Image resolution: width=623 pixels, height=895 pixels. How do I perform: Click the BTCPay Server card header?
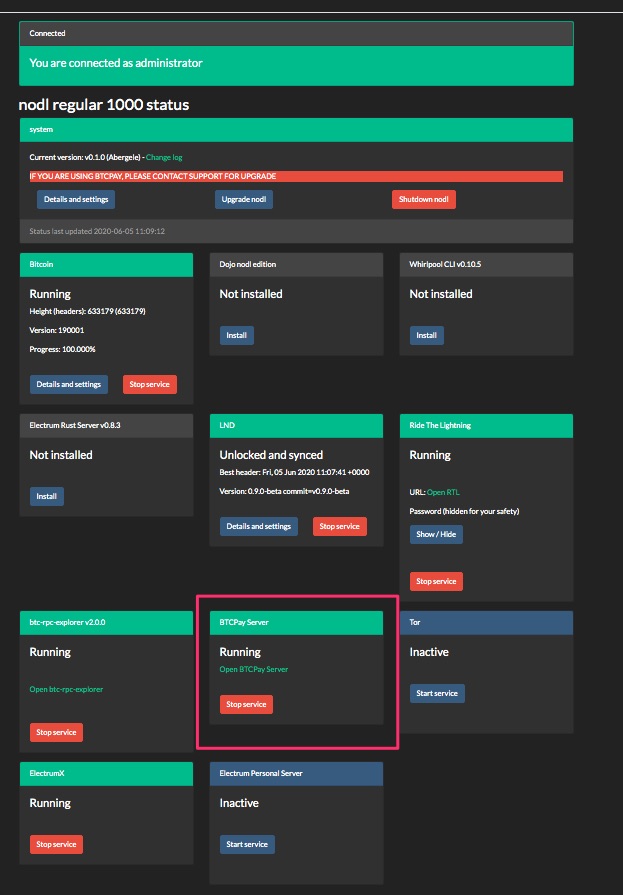click(296, 622)
